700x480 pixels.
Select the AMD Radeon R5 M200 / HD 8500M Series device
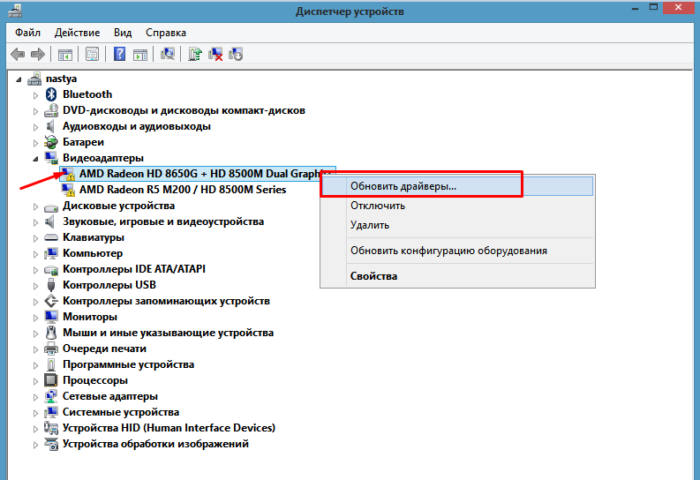182,190
